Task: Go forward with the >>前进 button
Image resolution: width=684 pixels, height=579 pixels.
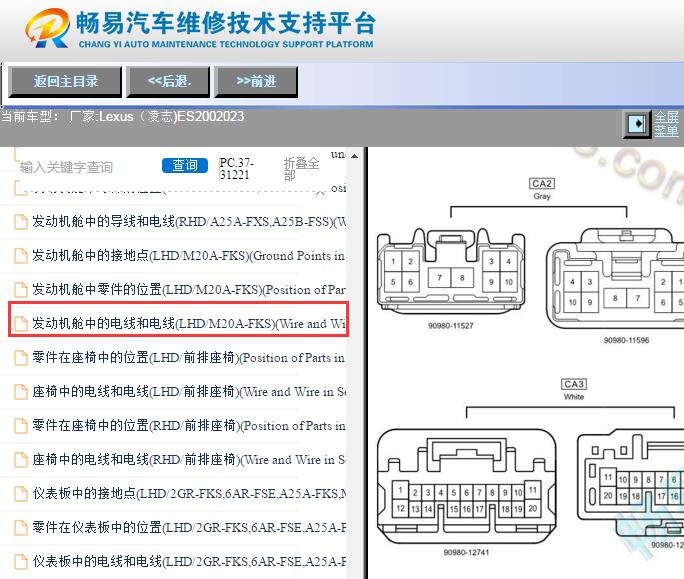Action: point(256,81)
